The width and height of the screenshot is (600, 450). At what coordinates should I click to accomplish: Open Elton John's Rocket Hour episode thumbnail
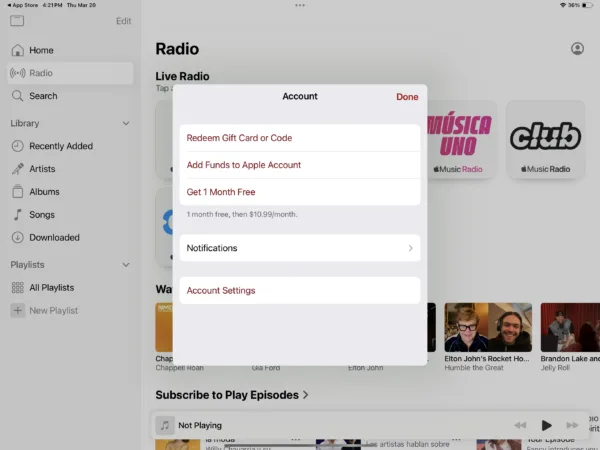[488, 327]
